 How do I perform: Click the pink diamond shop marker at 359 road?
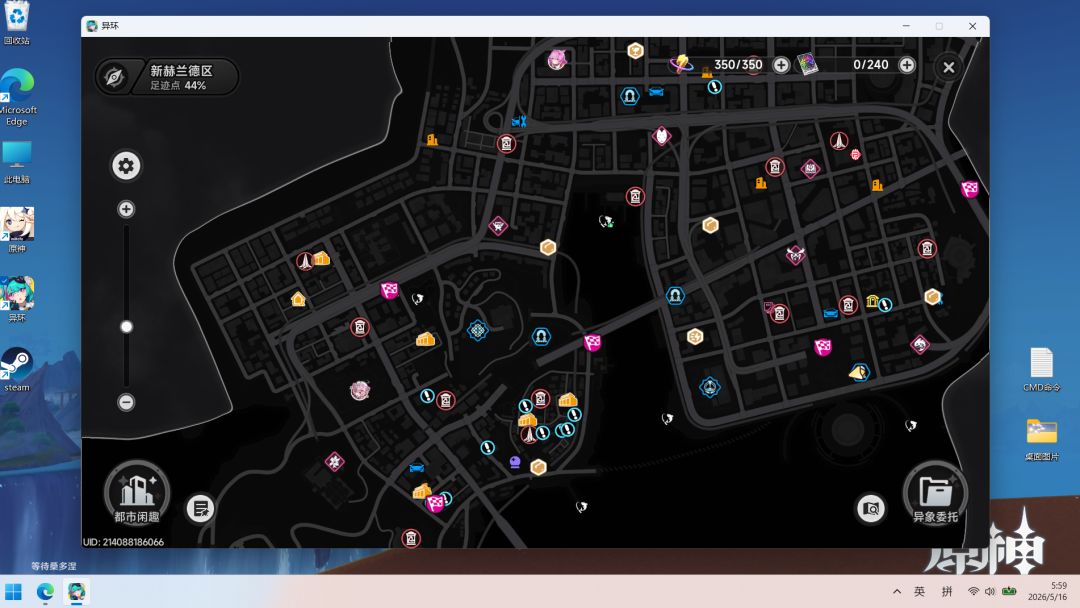(x=498, y=226)
